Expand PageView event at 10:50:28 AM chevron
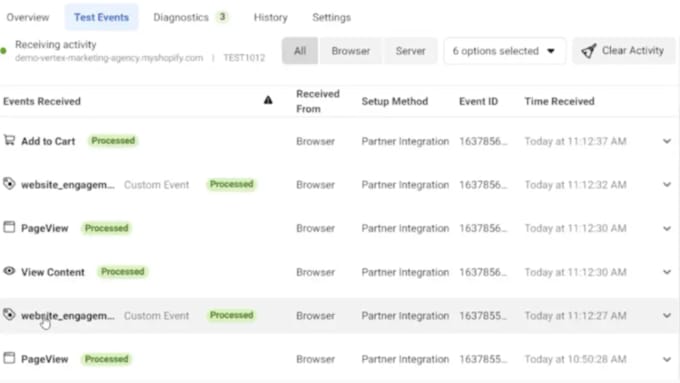The width and height of the screenshot is (680, 383). click(x=667, y=360)
